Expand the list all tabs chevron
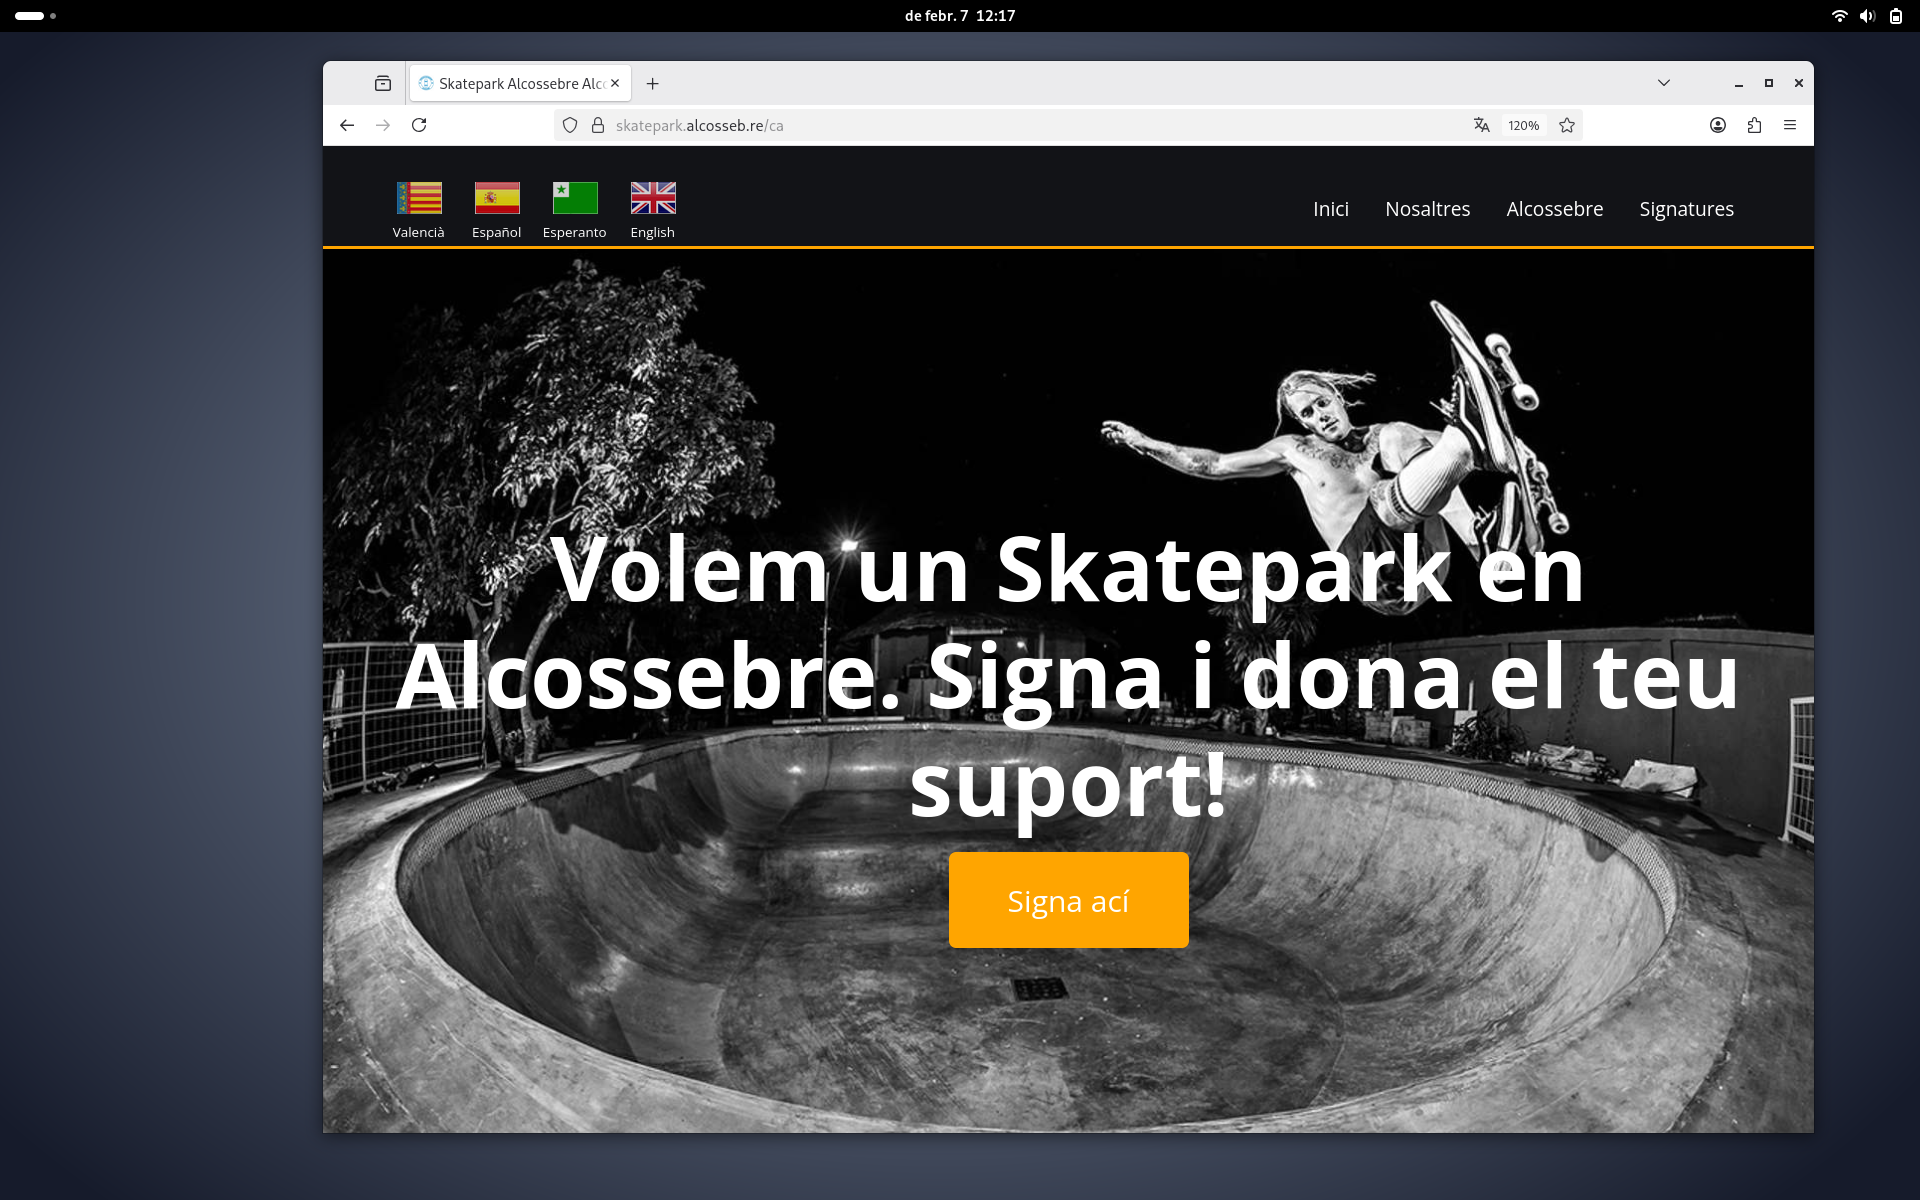The width and height of the screenshot is (1920, 1200). (1664, 83)
